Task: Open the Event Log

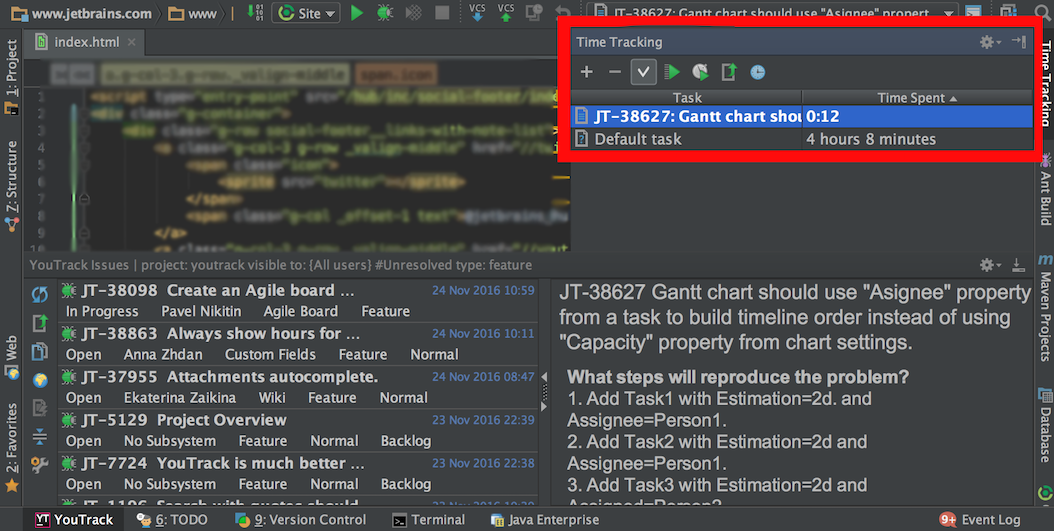Action: pos(980,520)
